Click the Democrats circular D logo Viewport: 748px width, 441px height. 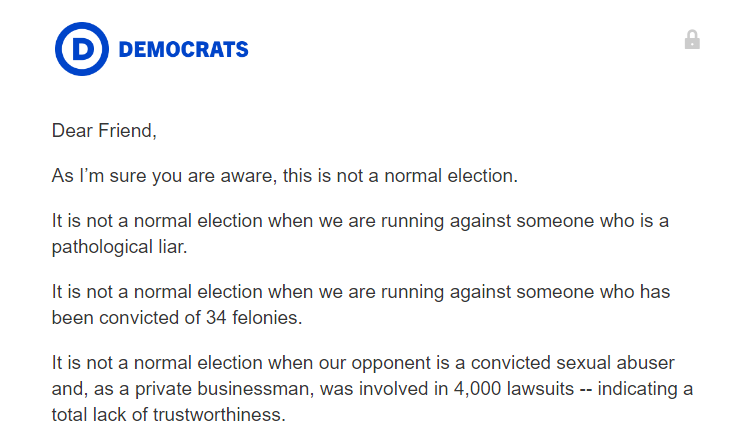81,49
